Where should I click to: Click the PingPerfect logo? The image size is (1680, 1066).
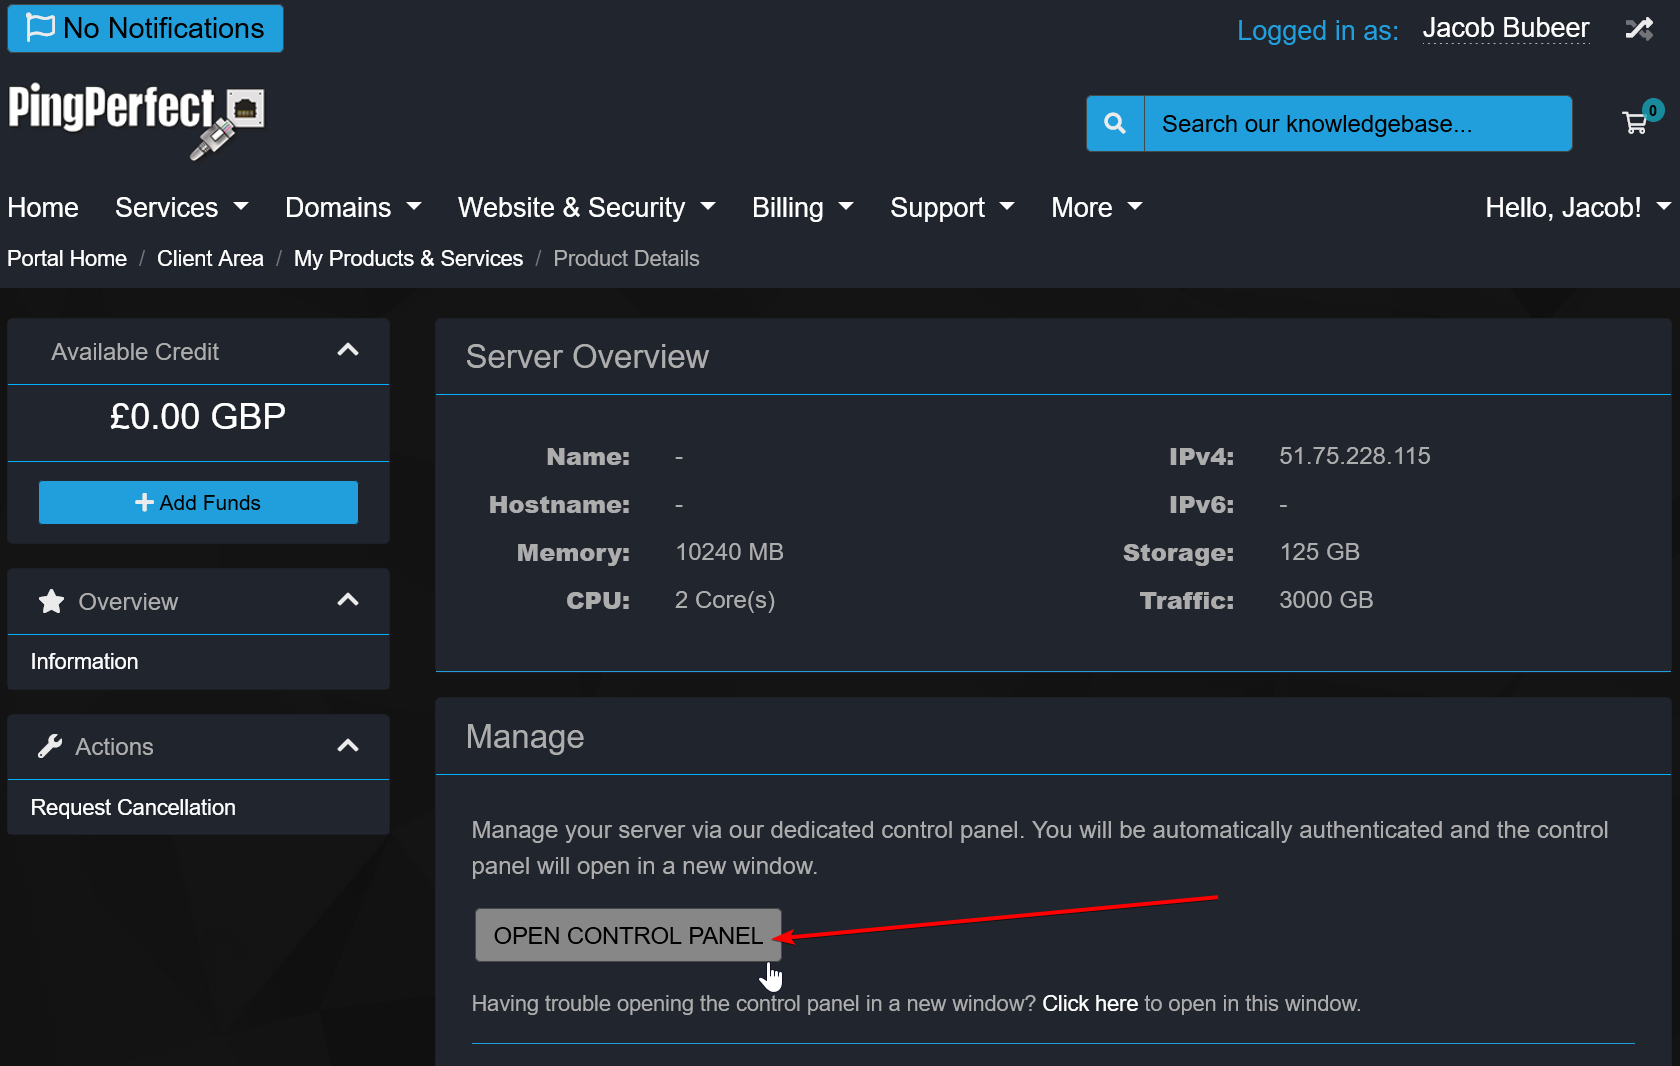[136, 119]
